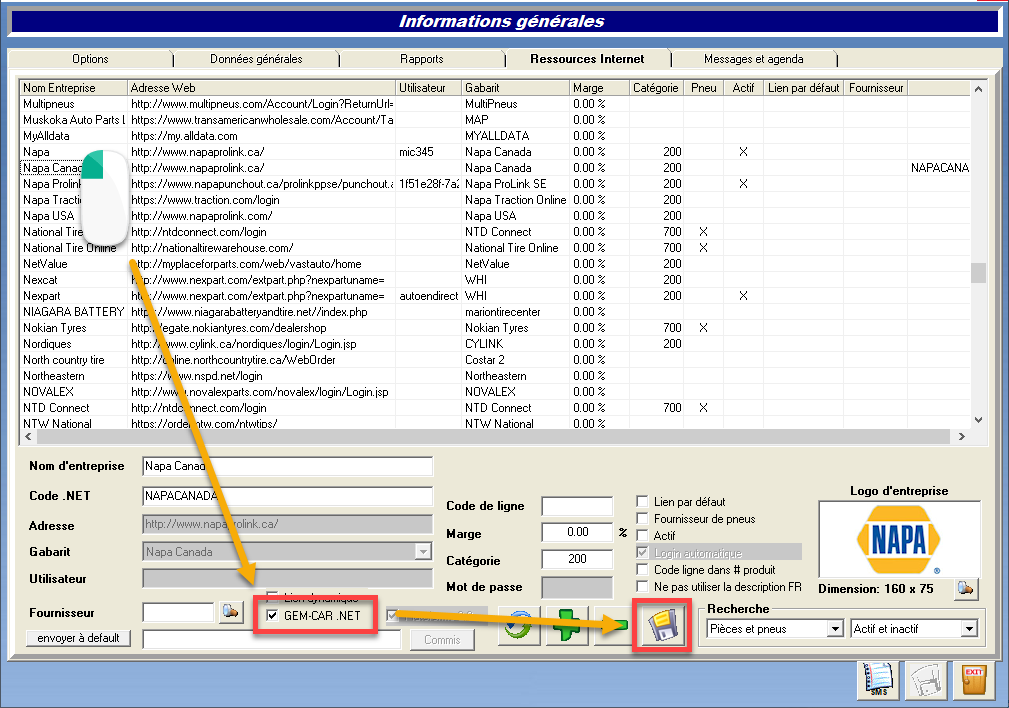Click the Commis button
Screen dimensions: 1009x708
pos(442,640)
